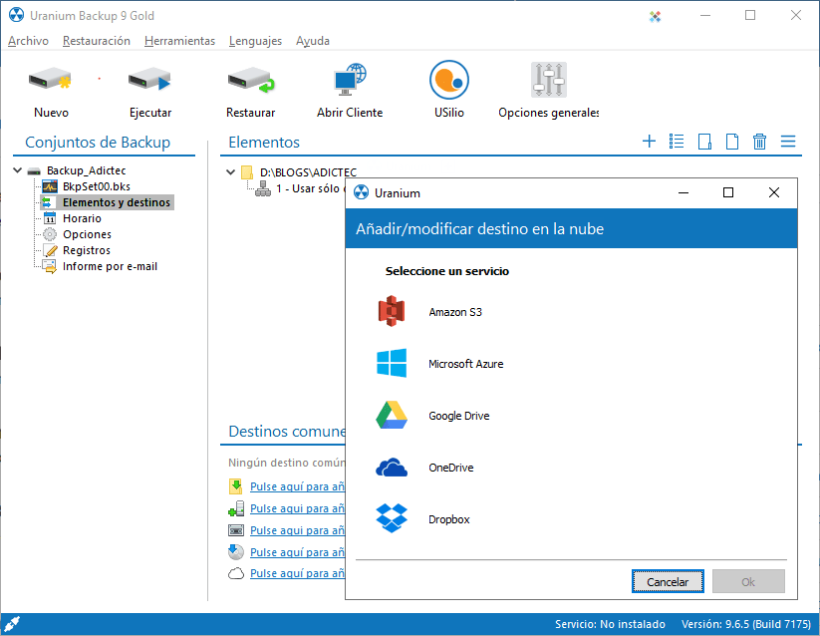The width and height of the screenshot is (820, 636).
Task: Click the Nuevo backup toolbar icon
Action: [x=50, y=81]
